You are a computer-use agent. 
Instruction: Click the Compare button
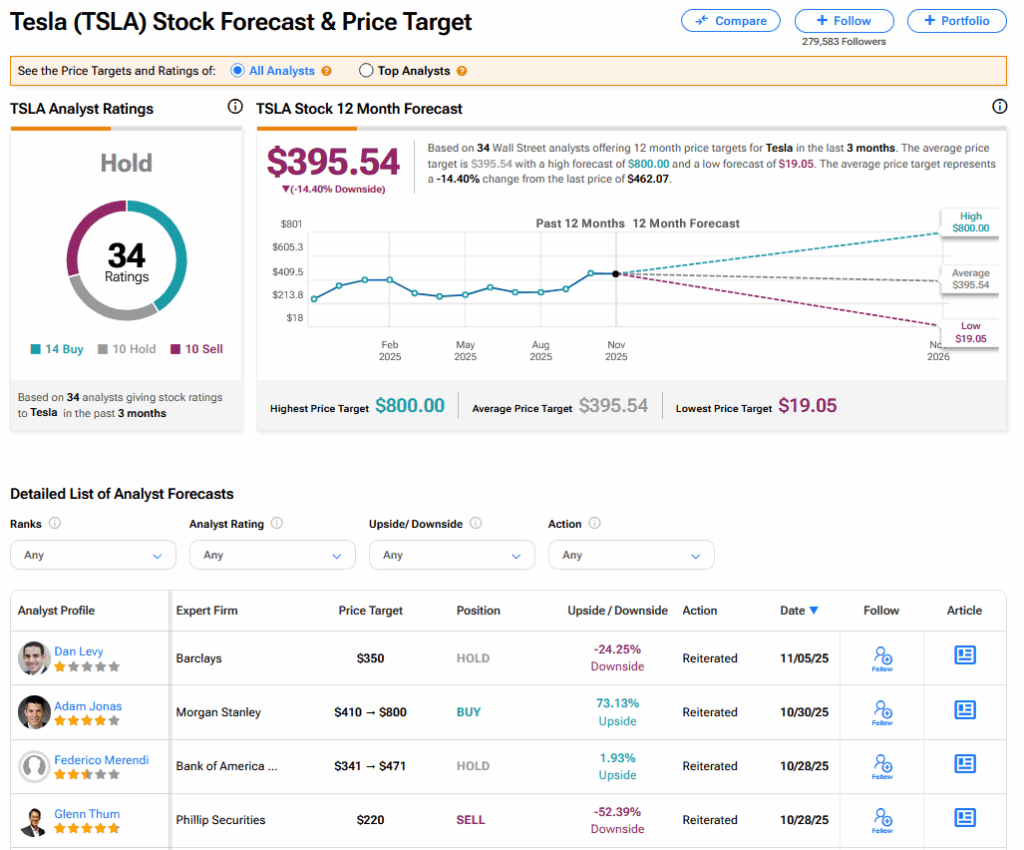(731, 20)
